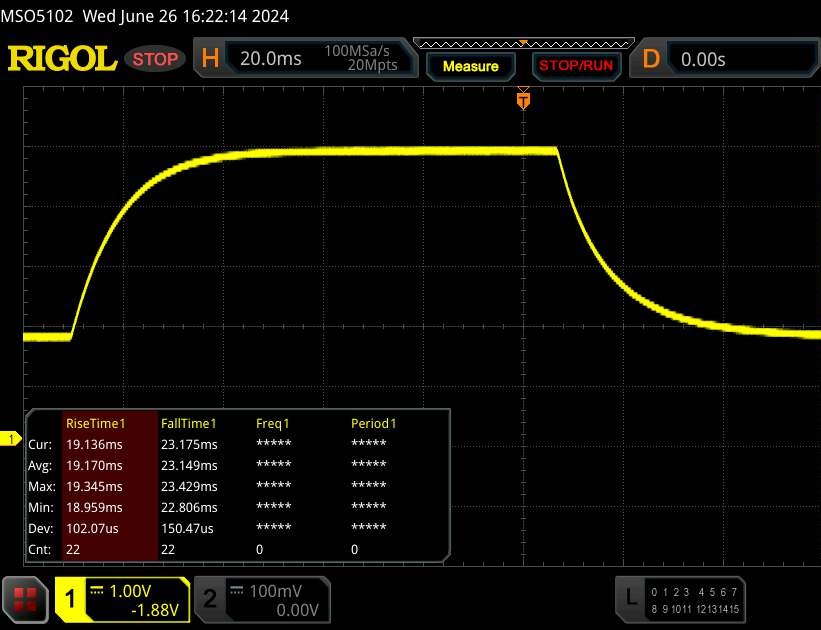Toggle channel 2 with the gray 2 label

[210, 599]
